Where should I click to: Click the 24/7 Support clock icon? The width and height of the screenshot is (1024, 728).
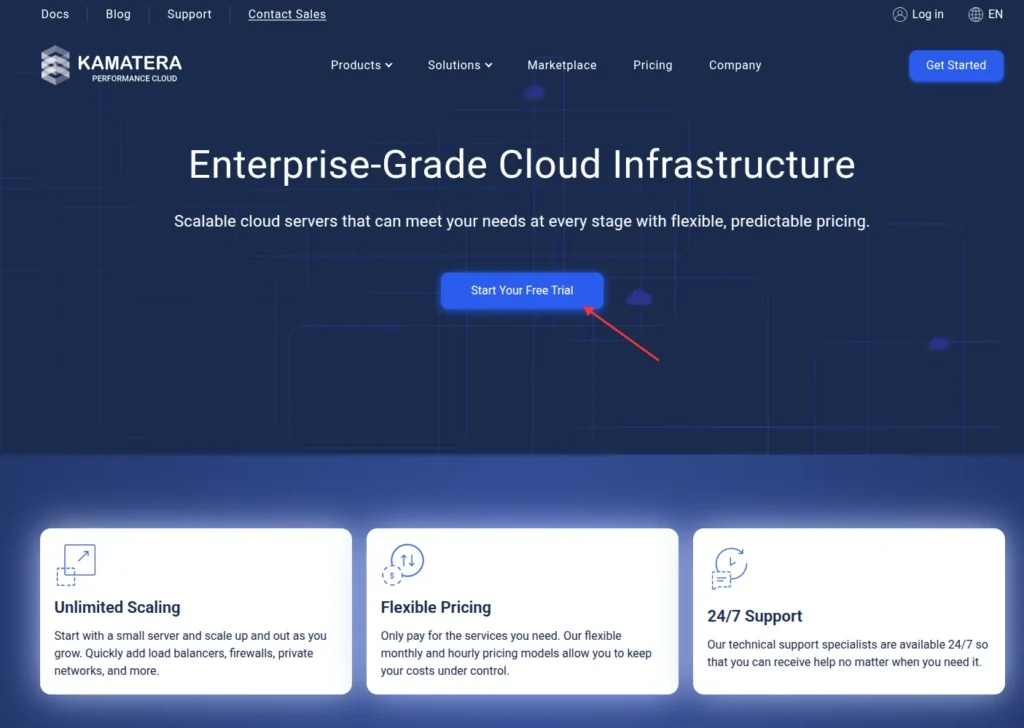point(729,568)
